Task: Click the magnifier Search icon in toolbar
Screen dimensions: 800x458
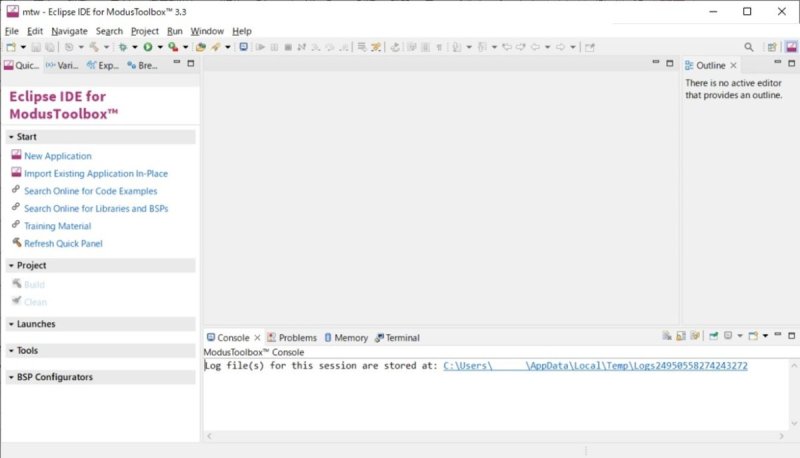Action: click(748, 47)
